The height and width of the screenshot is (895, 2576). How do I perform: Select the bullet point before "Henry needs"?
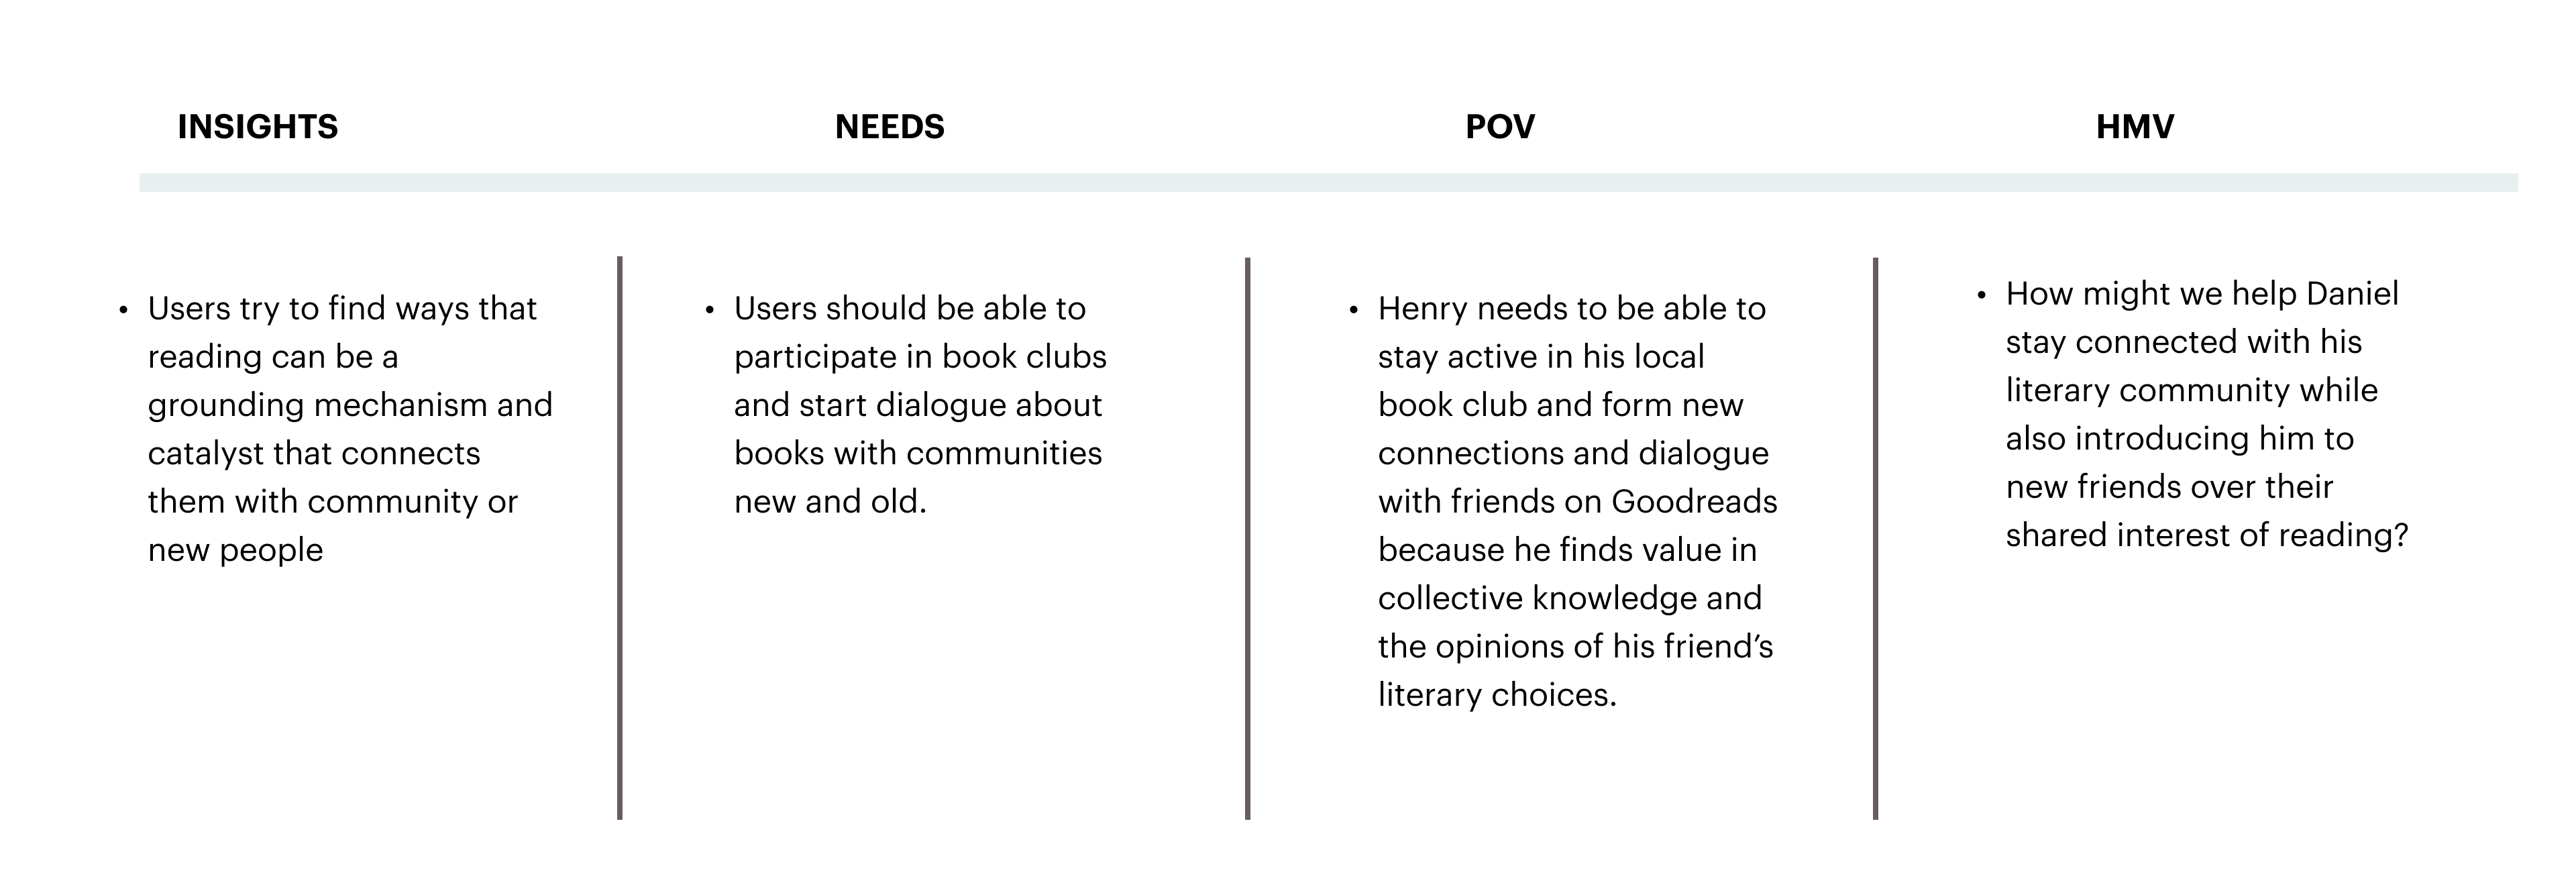[x=1354, y=310]
